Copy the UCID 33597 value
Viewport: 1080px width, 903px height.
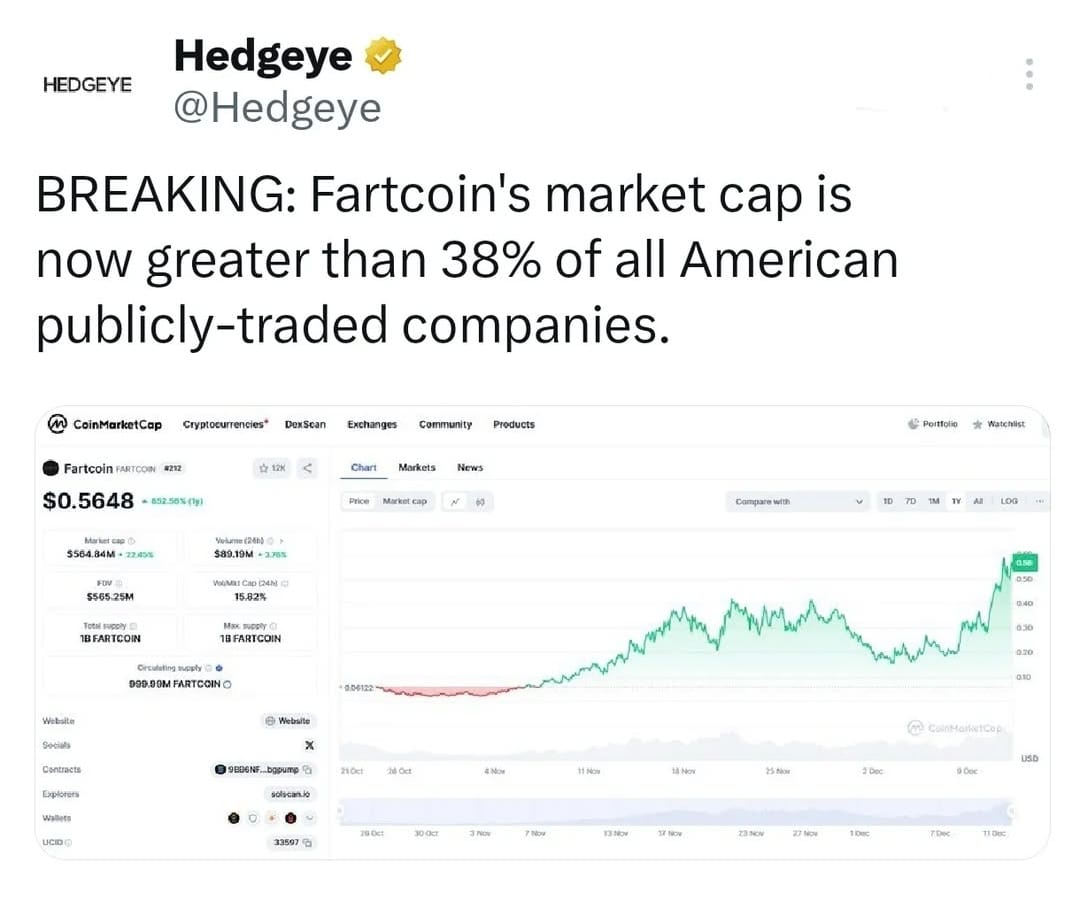point(308,842)
